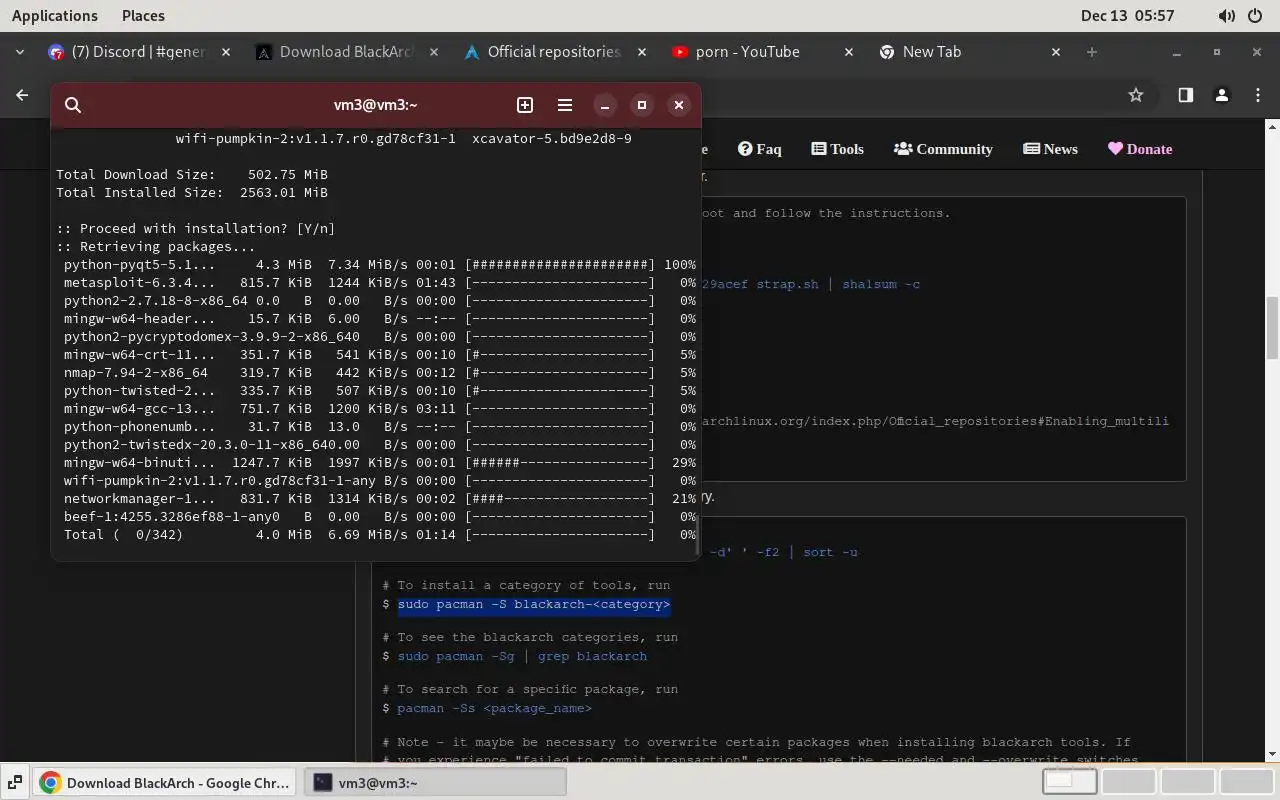This screenshot has height=800, width=1280.
Task: Click the mingw-w64-binuti progress row
Action: (x=379, y=463)
